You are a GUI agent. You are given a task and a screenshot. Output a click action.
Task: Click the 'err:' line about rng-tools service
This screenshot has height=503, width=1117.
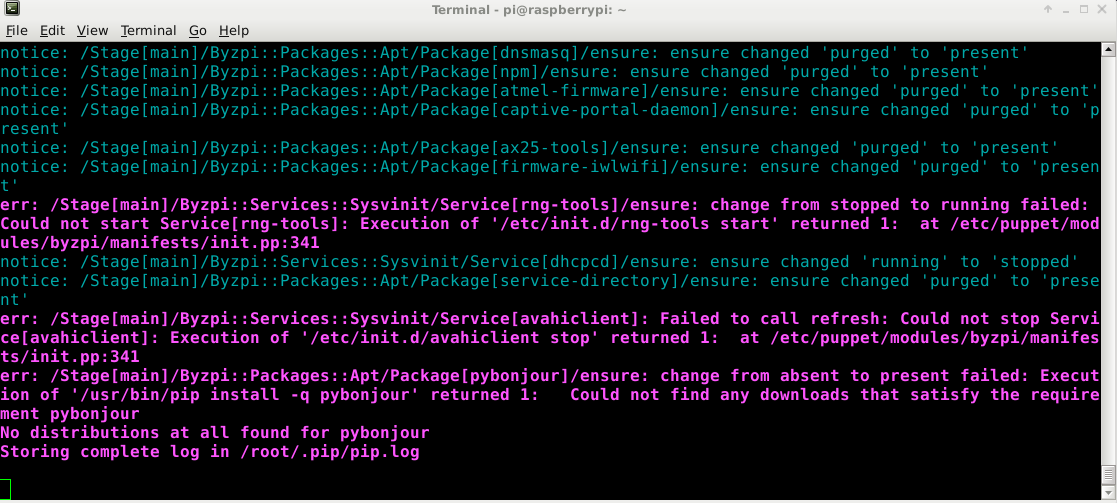tap(549, 224)
